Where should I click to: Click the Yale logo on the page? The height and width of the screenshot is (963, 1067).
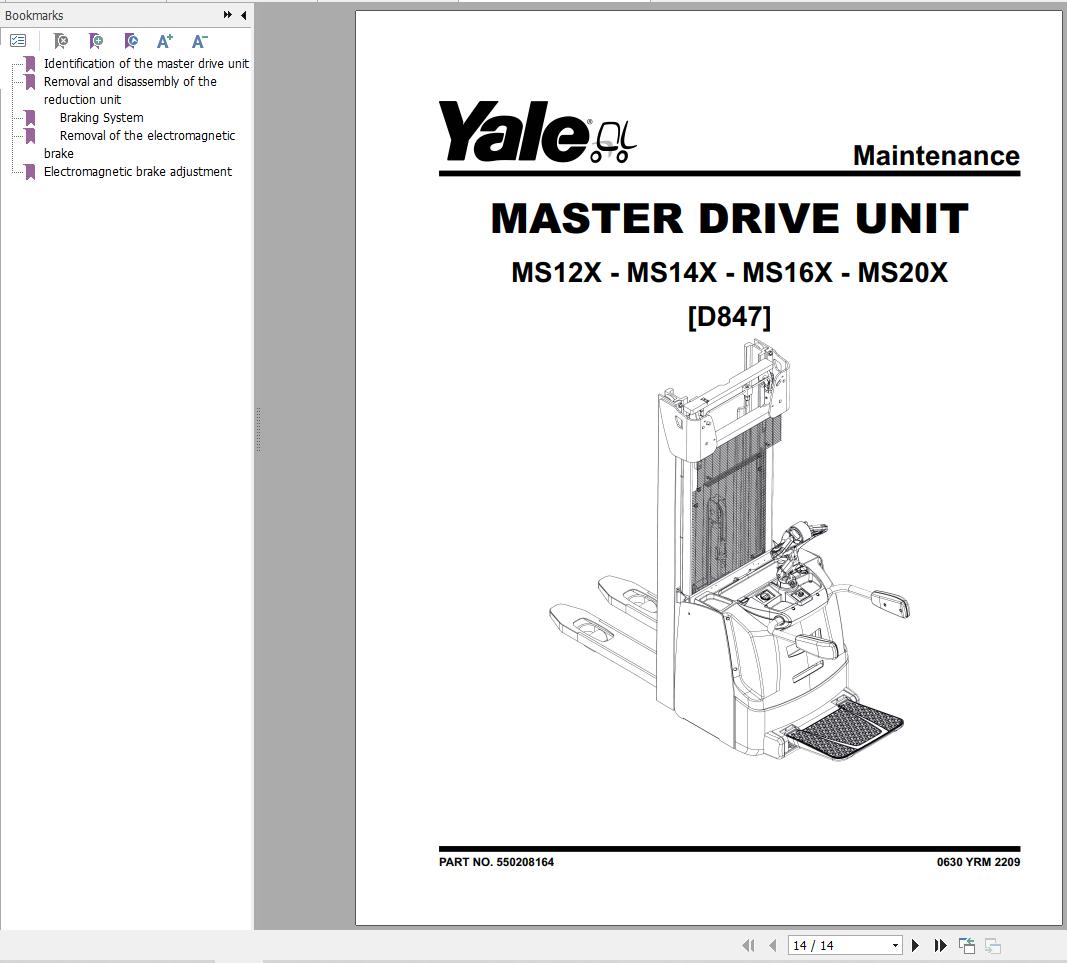[537, 132]
